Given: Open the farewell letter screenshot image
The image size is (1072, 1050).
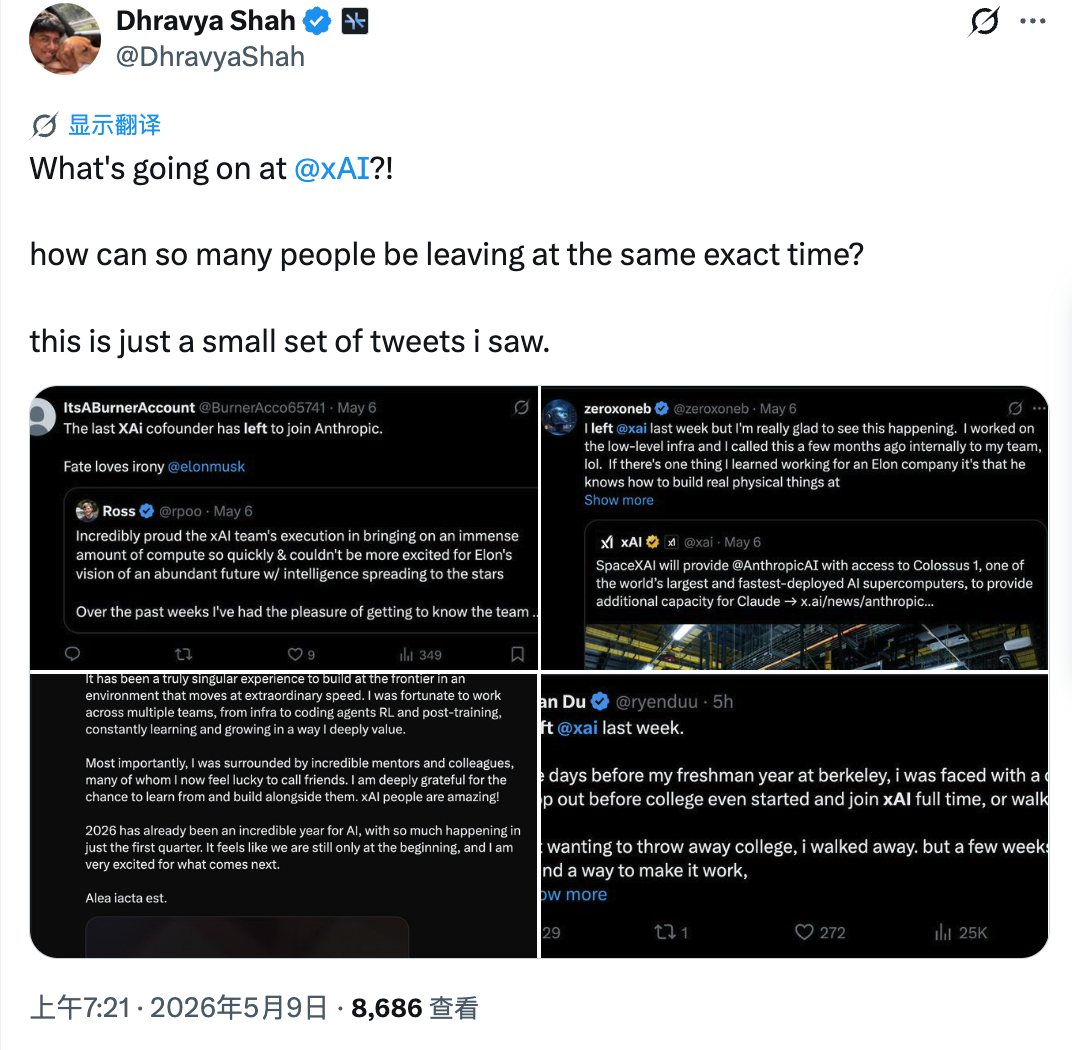Looking at the screenshot, I should [284, 815].
